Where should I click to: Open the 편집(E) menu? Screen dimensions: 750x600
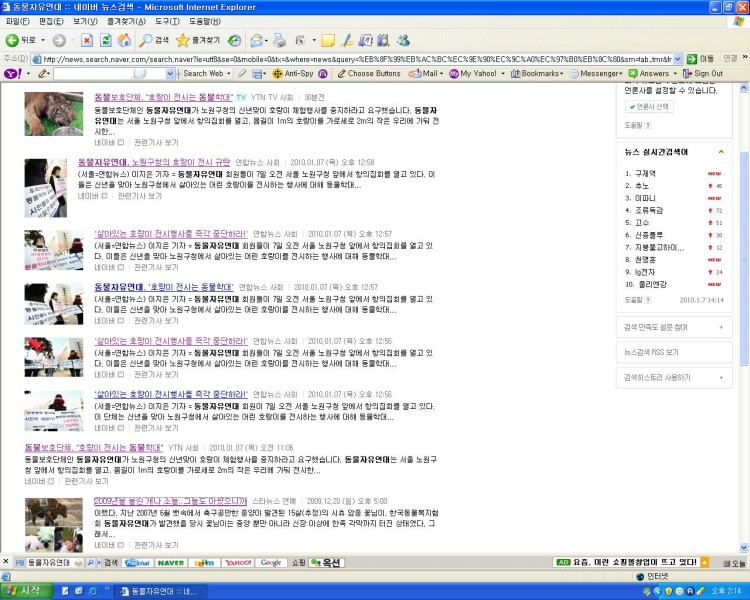51,21
